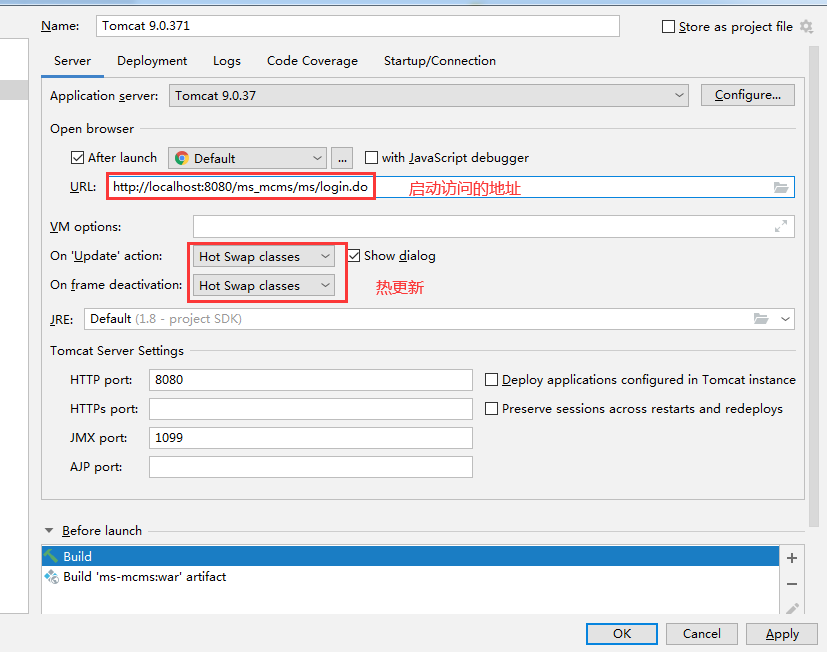827x652 pixels.
Task: Open the On frame deactivation dropdown
Action: click(264, 286)
